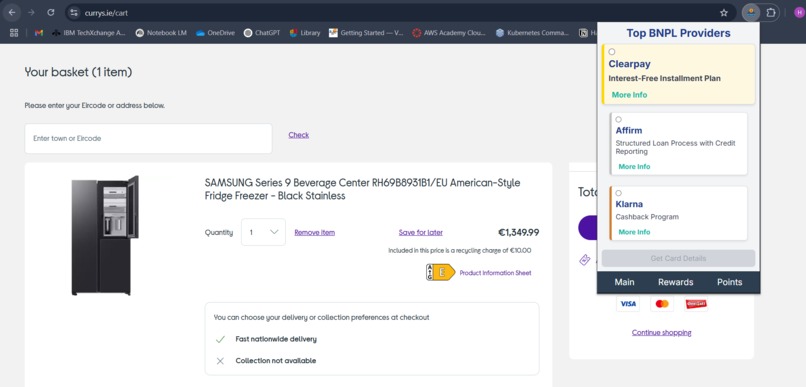Open the Product Information Sheet link
Image resolution: width=806 pixels, height=387 pixels.
click(496, 273)
